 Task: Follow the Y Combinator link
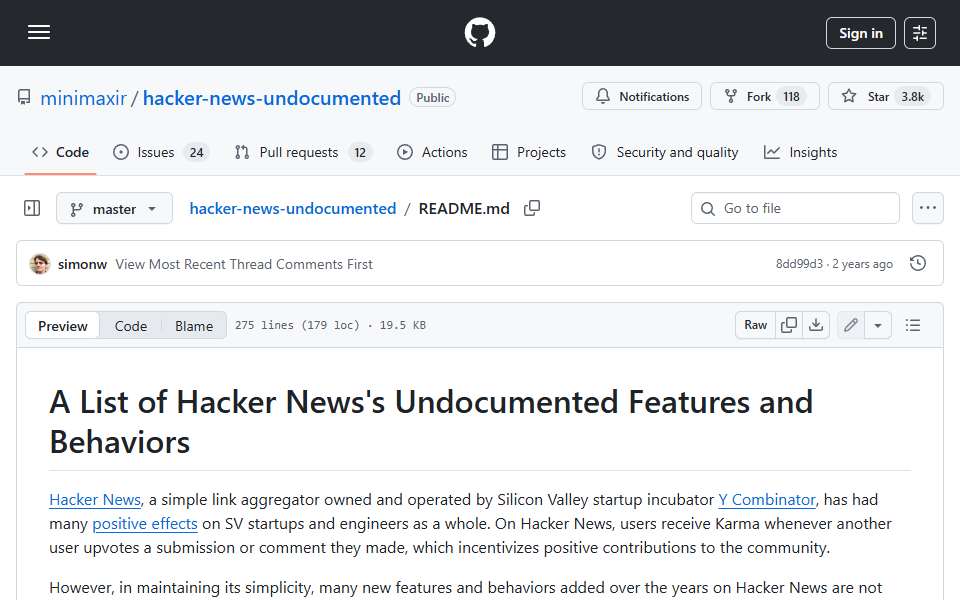(767, 500)
